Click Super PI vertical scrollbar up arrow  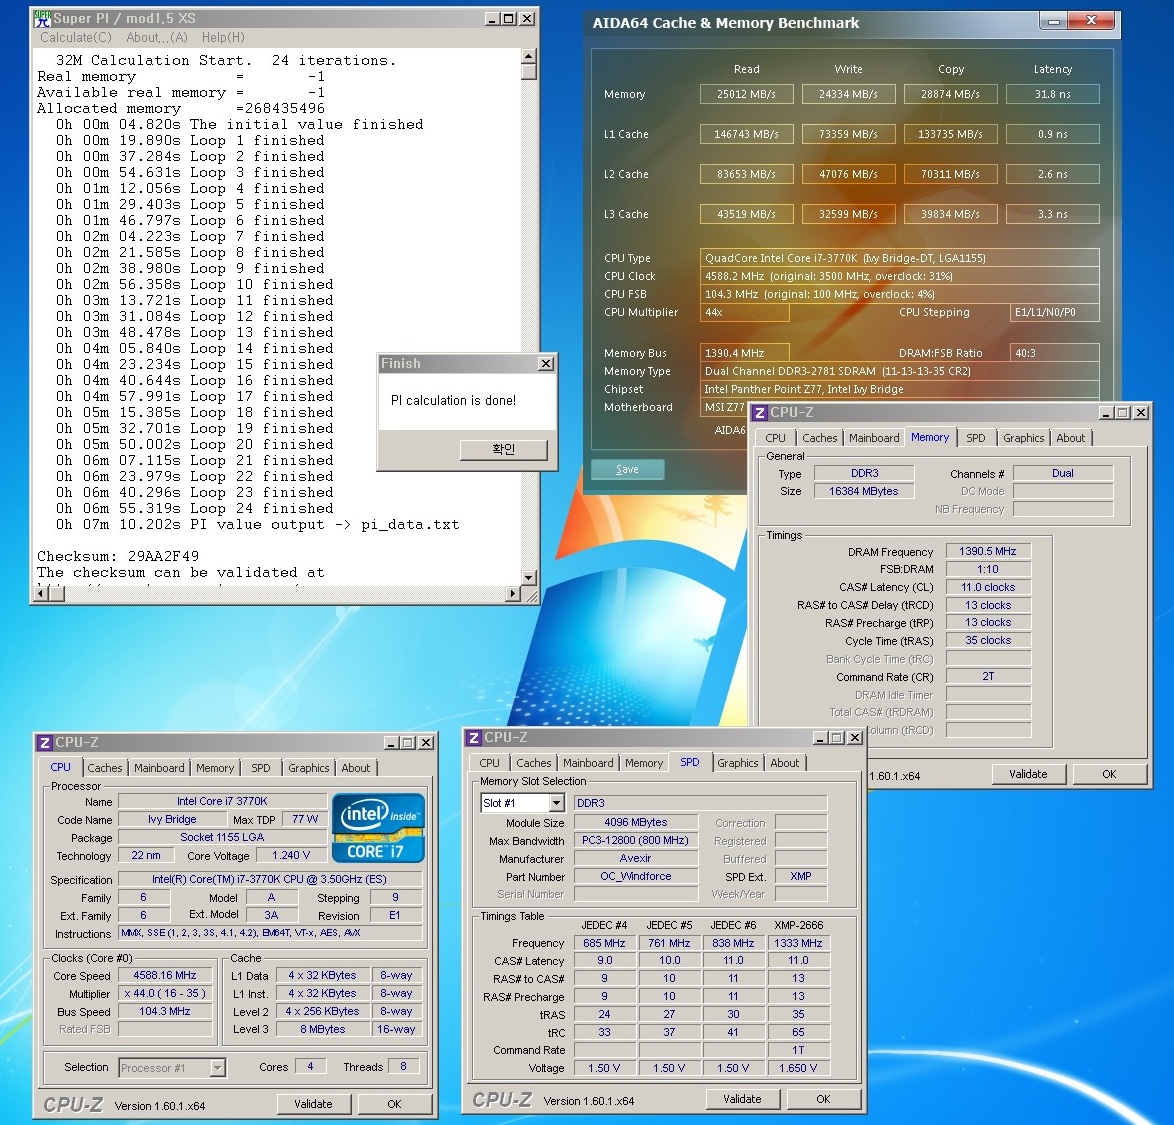529,56
